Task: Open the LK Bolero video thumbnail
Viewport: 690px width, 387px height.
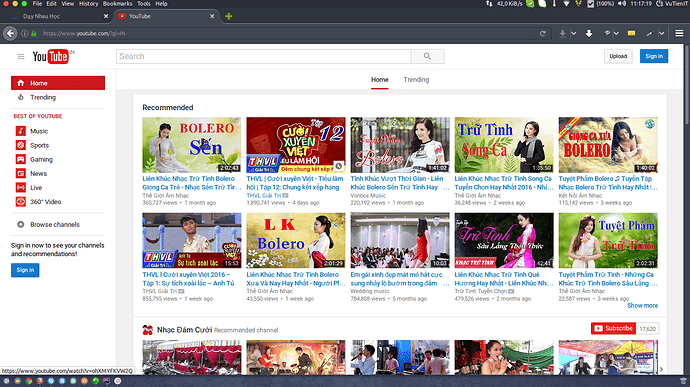Action: (x=296, y=240)
